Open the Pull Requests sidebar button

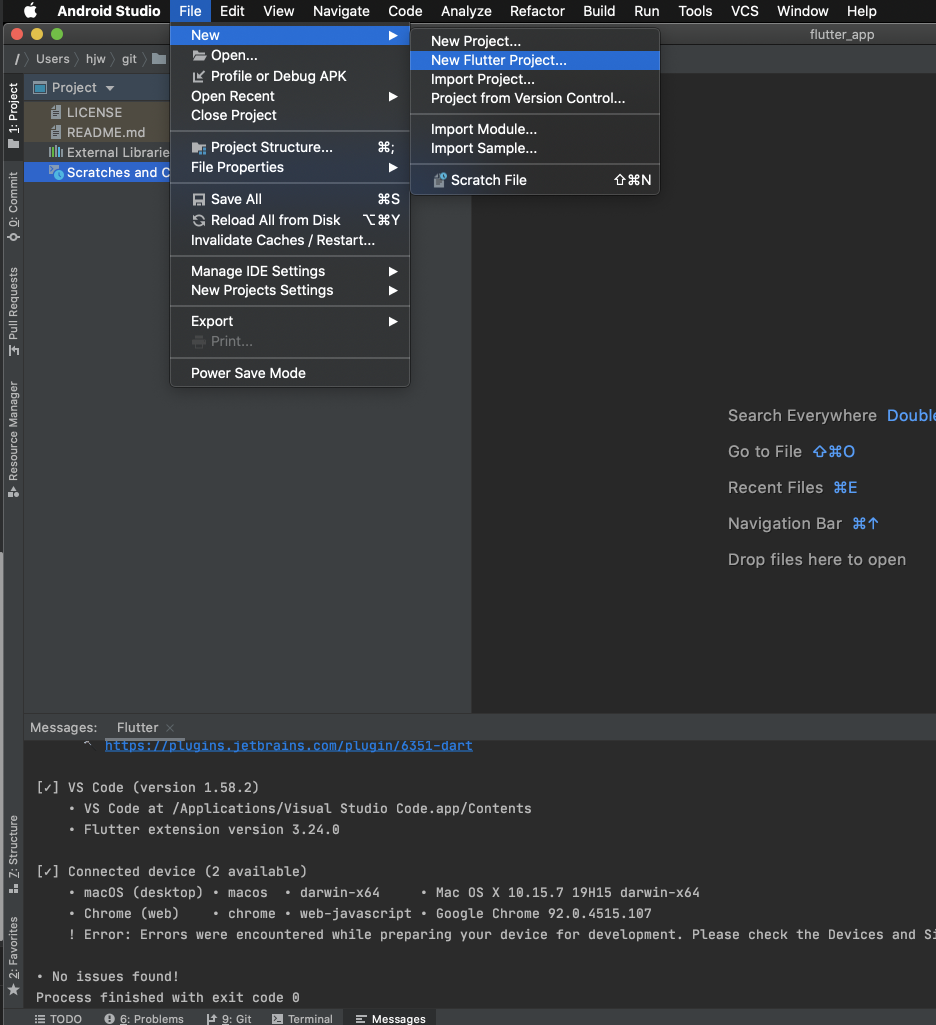click(x=13, y=311)
